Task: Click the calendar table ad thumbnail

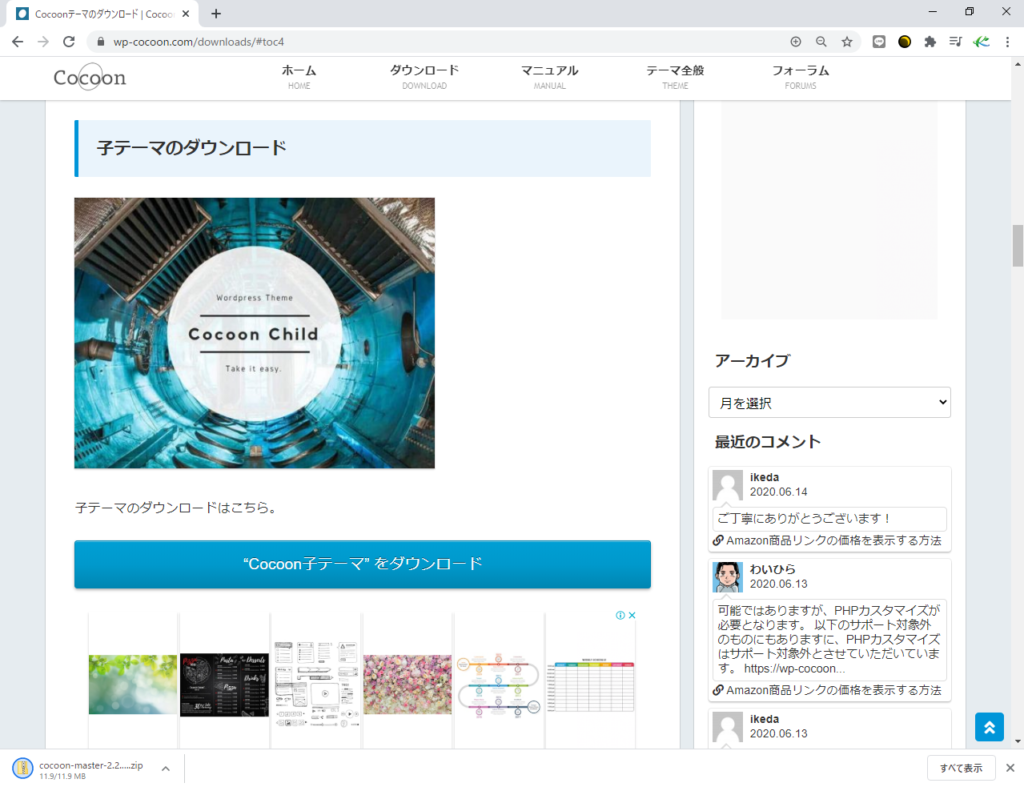Action: coord(590,686)
